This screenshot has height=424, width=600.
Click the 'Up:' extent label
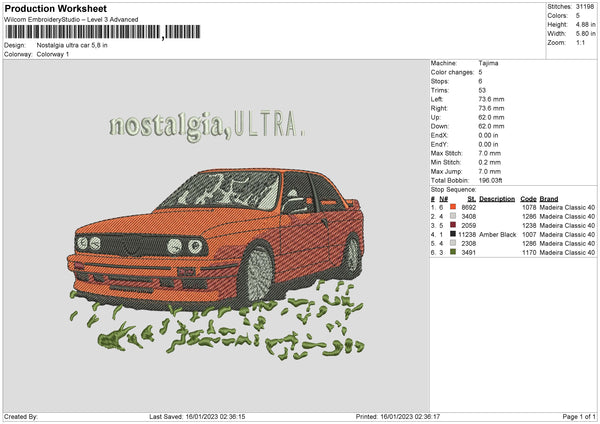pyautogui.click(x=435, y=117)
